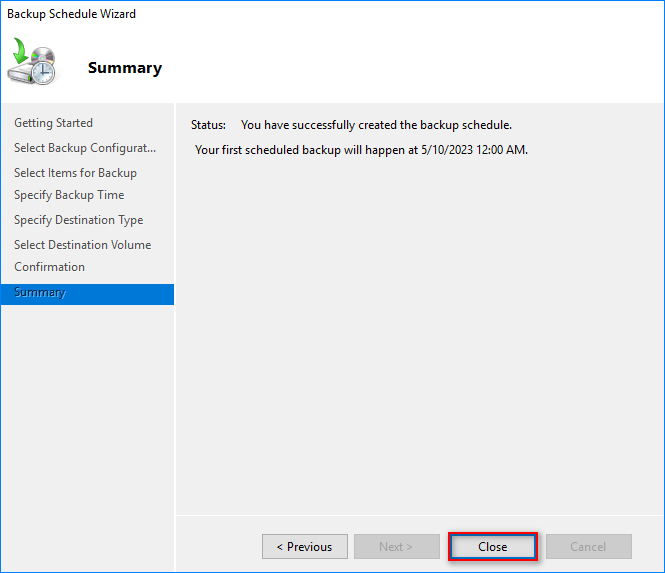This screenshot has width=665, height=573.
Task: Select the Getting Started step
Action: [53, 123]
